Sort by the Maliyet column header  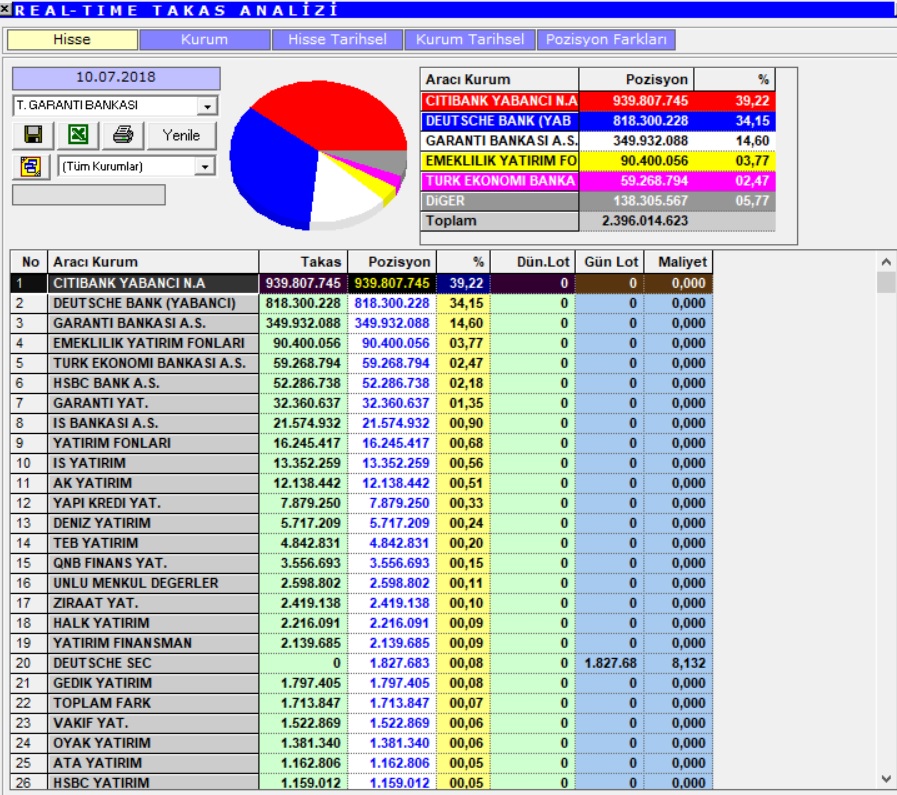click(679, 262)
